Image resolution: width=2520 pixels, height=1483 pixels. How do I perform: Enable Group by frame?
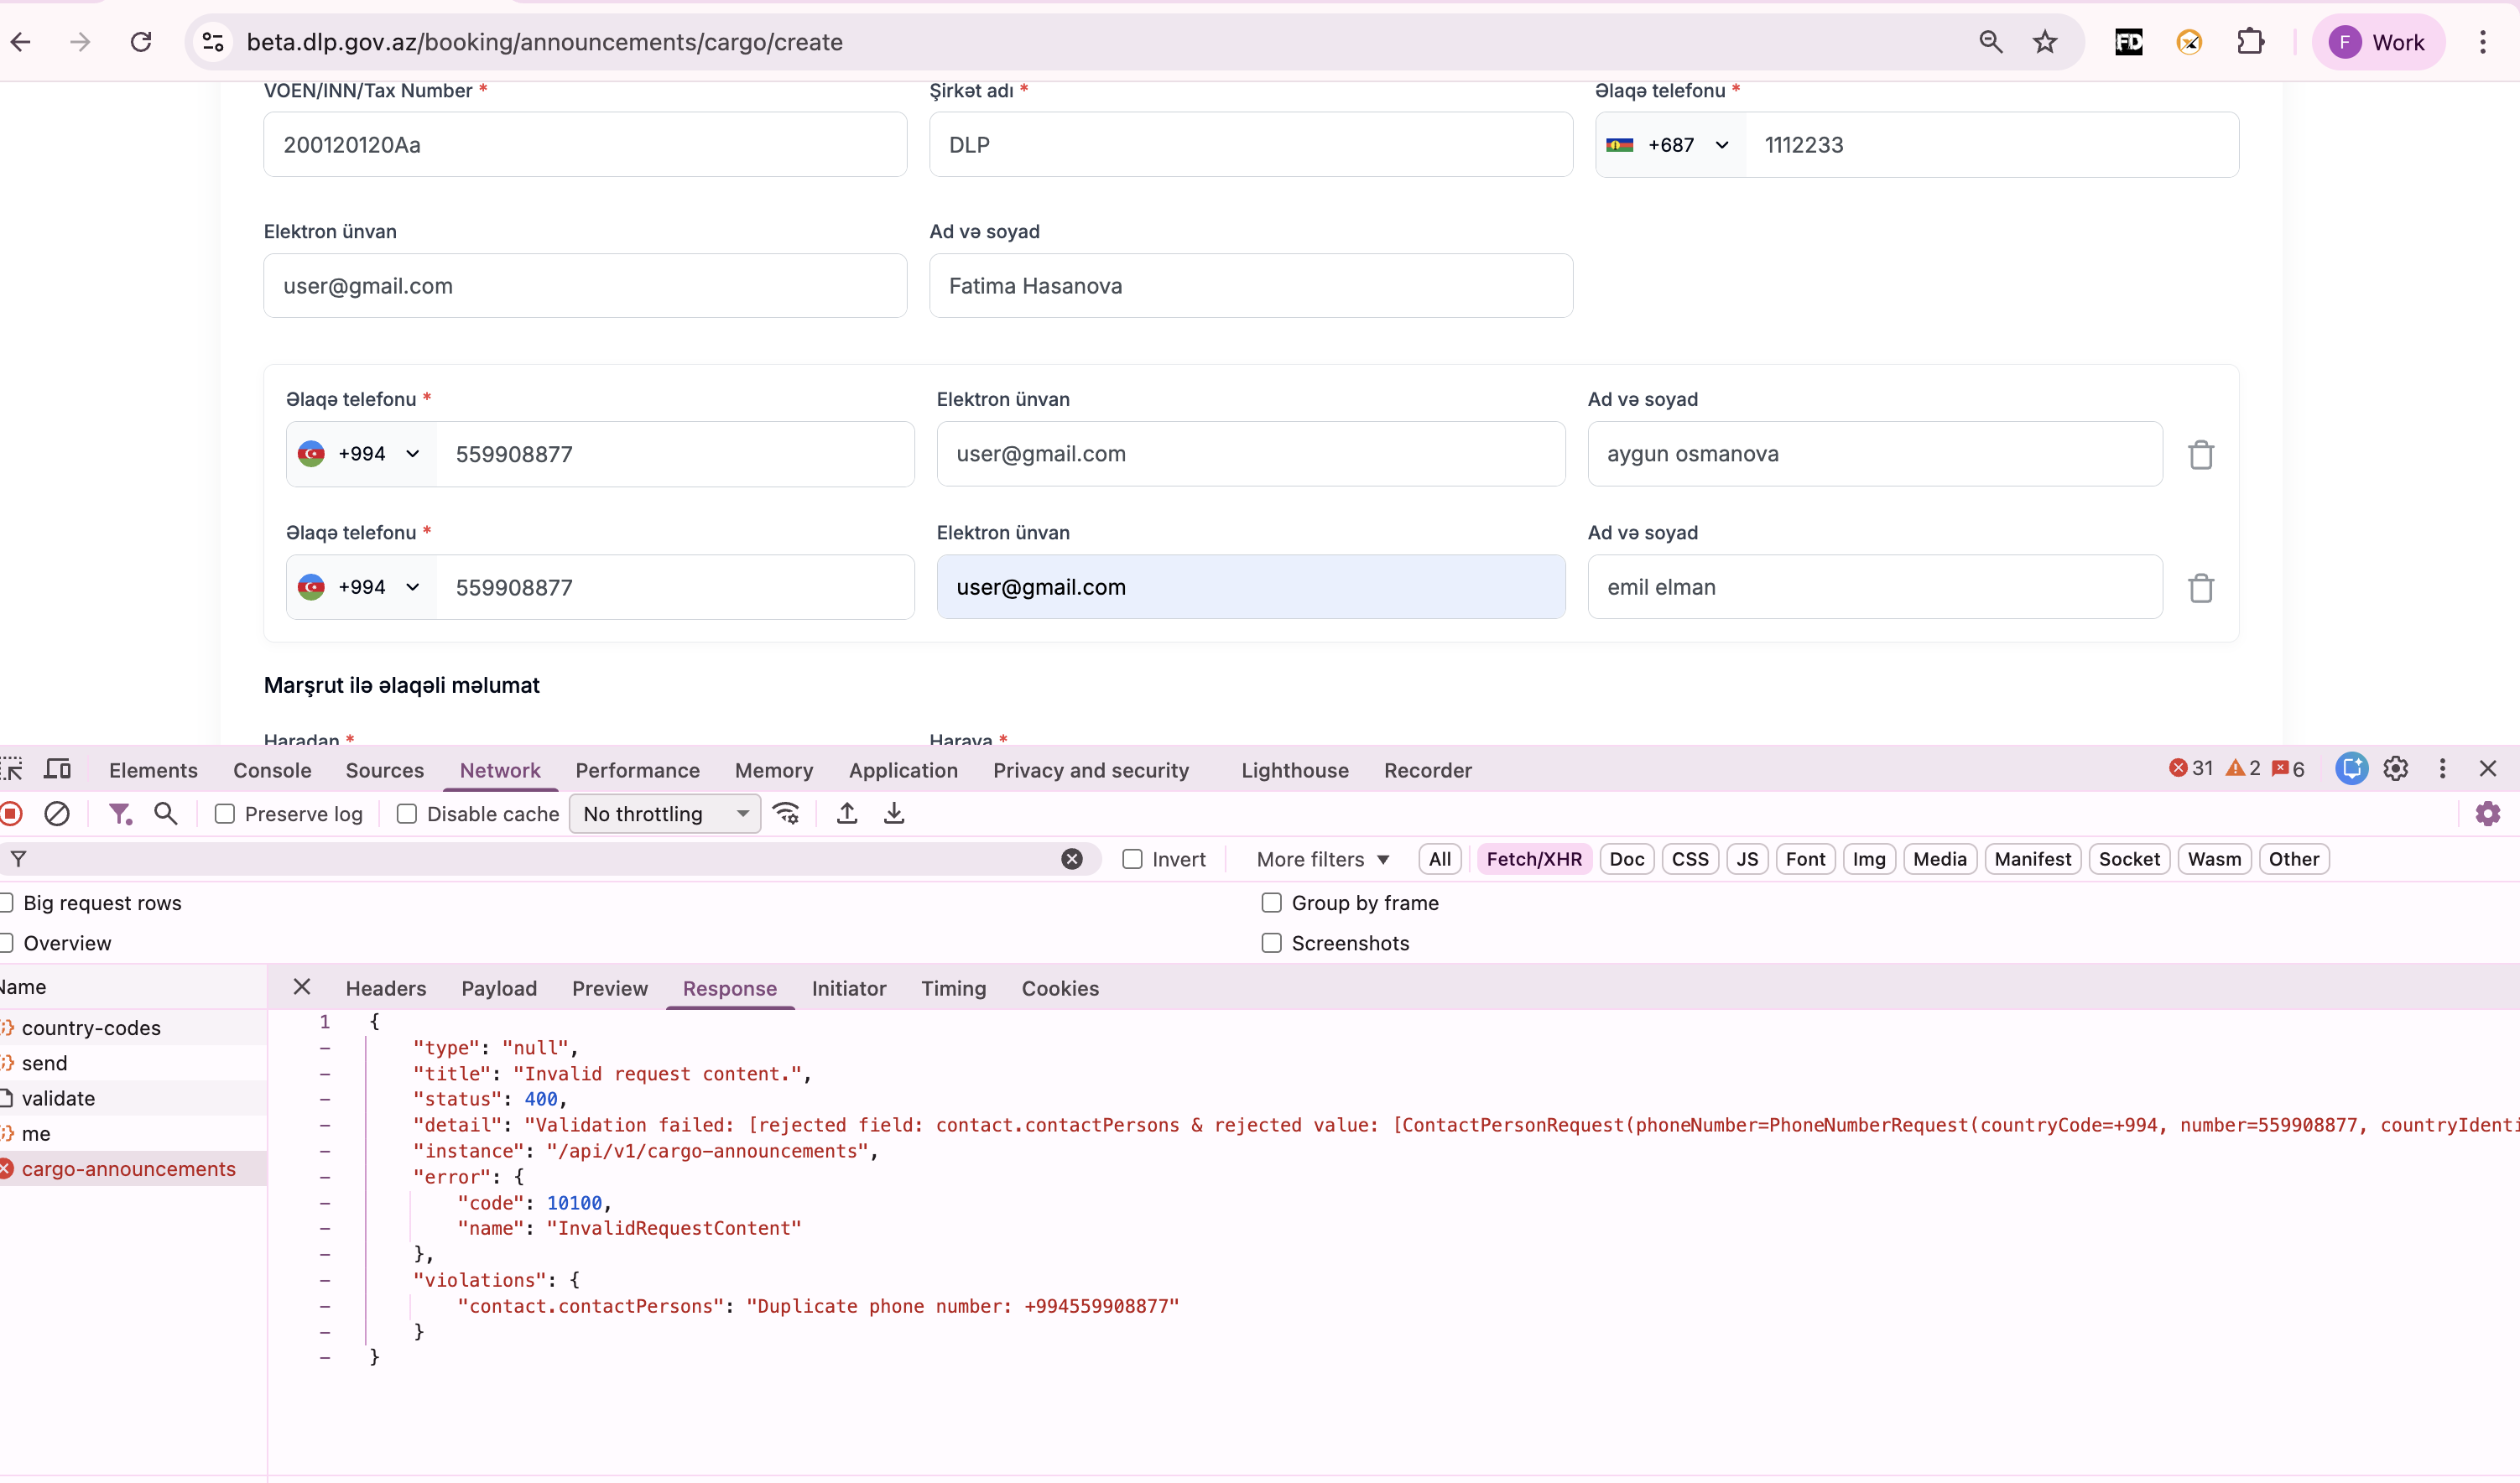(1271, 903)
